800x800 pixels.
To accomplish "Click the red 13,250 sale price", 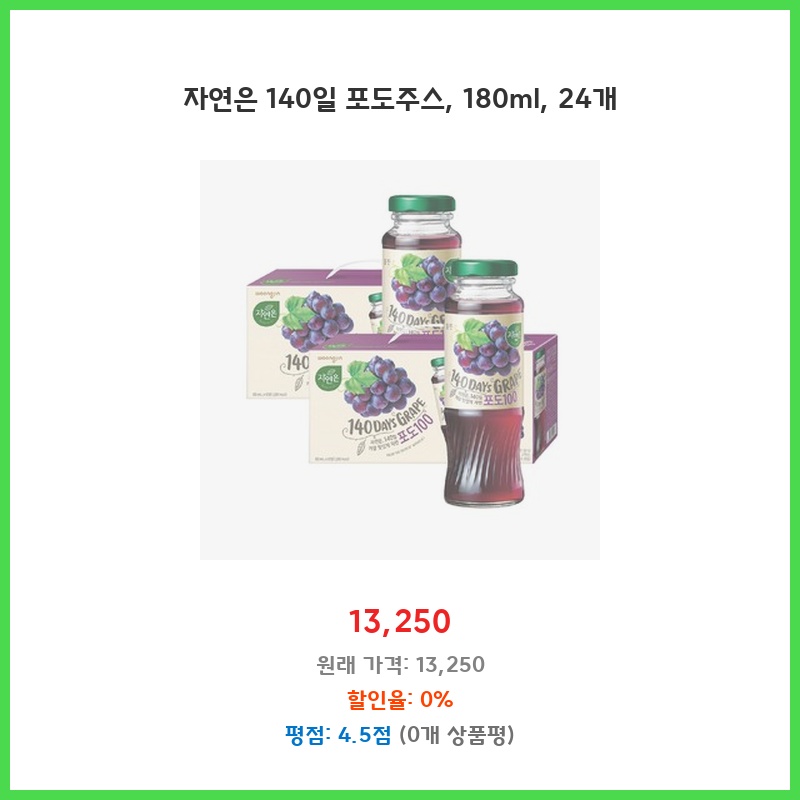I will (399, 621).
